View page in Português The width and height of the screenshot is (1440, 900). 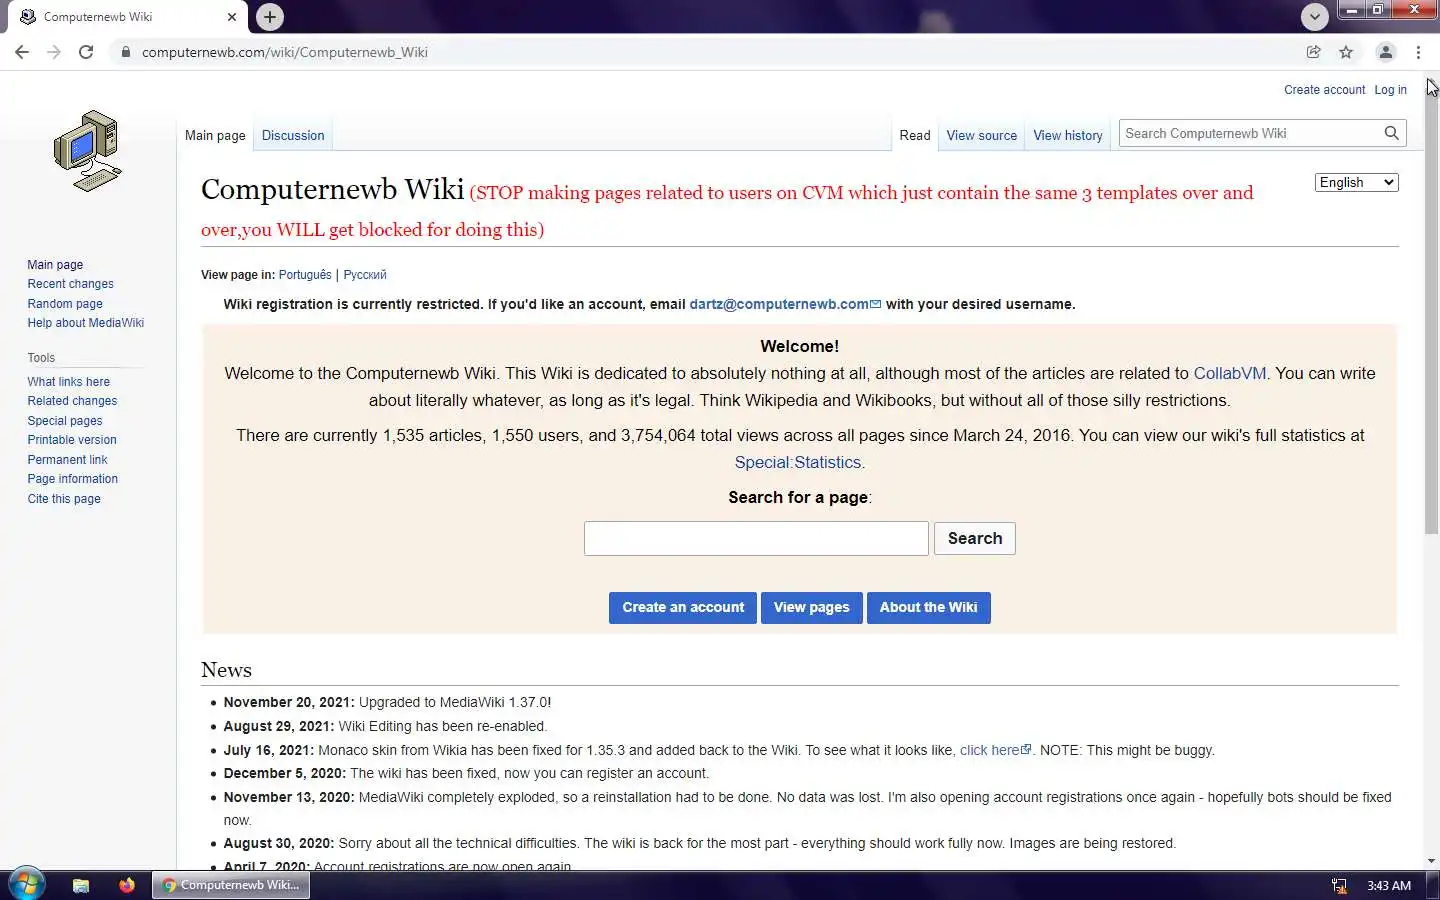[305, 274]
